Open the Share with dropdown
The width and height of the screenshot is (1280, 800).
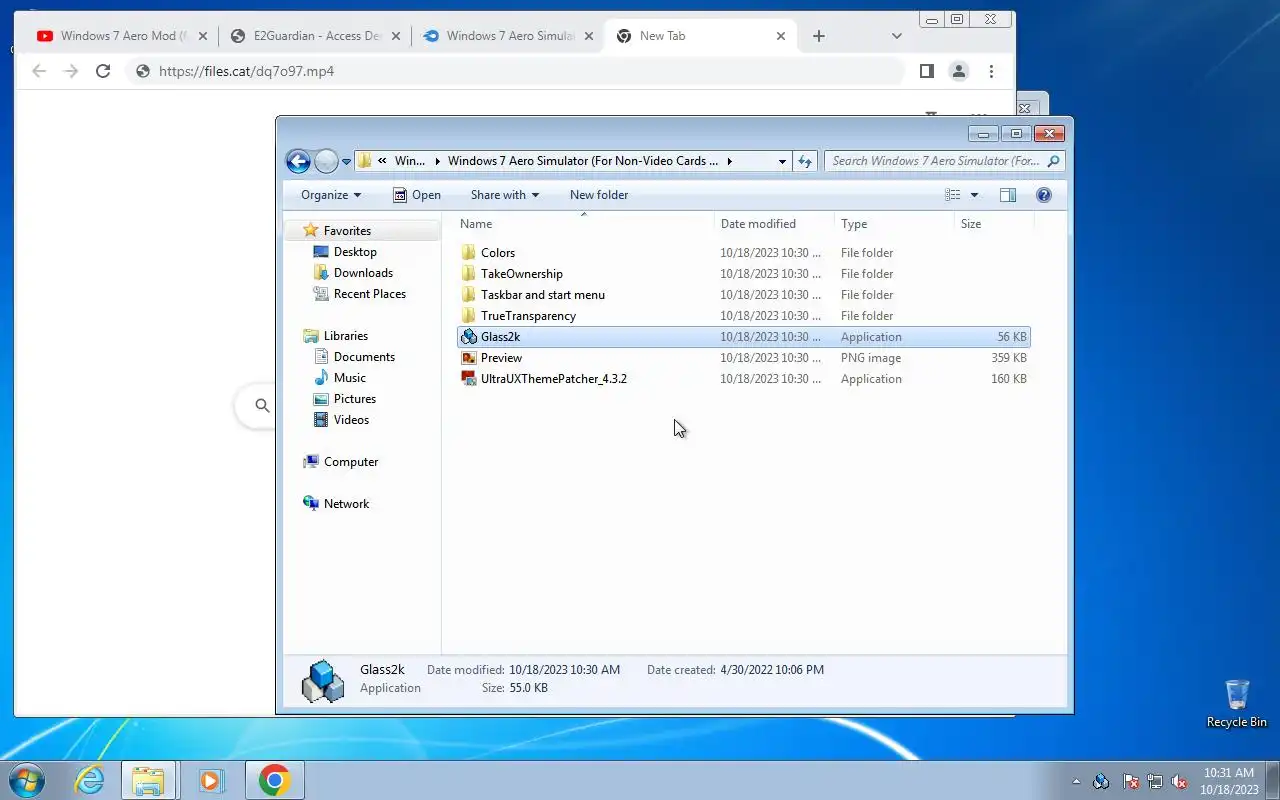point(505,195)
